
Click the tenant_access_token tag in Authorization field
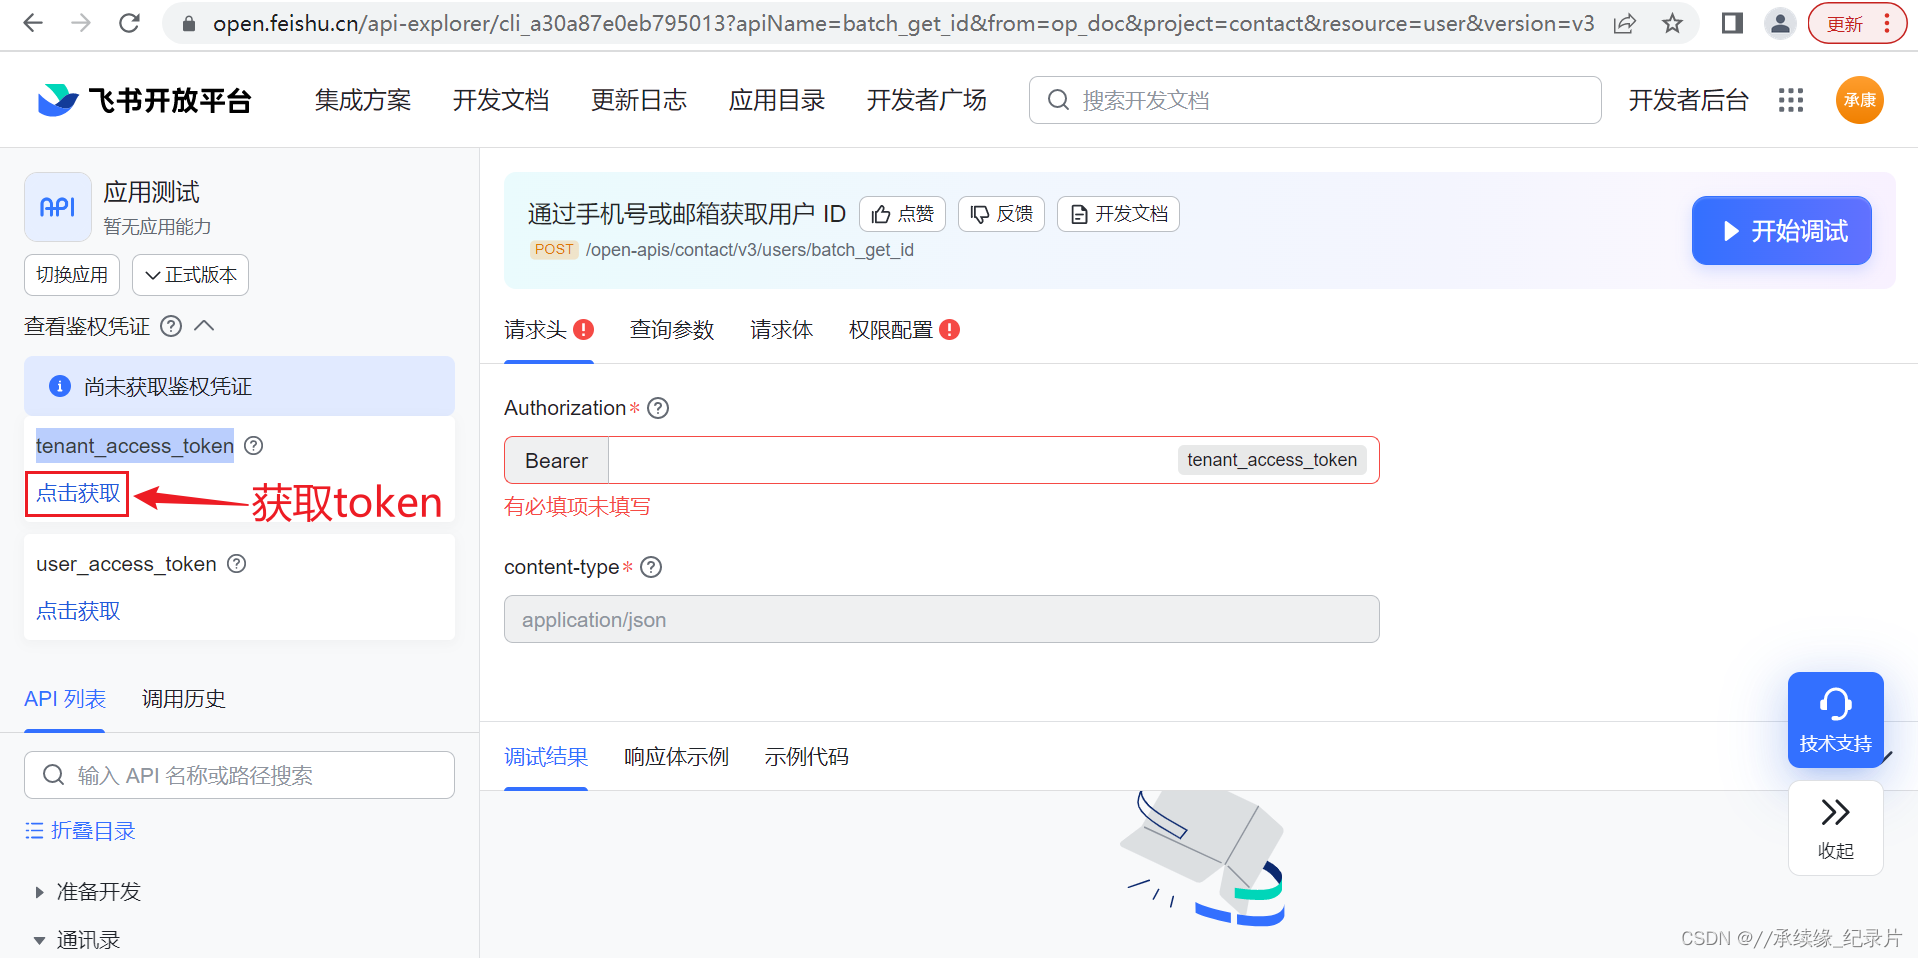click(x=1272, y=460)
